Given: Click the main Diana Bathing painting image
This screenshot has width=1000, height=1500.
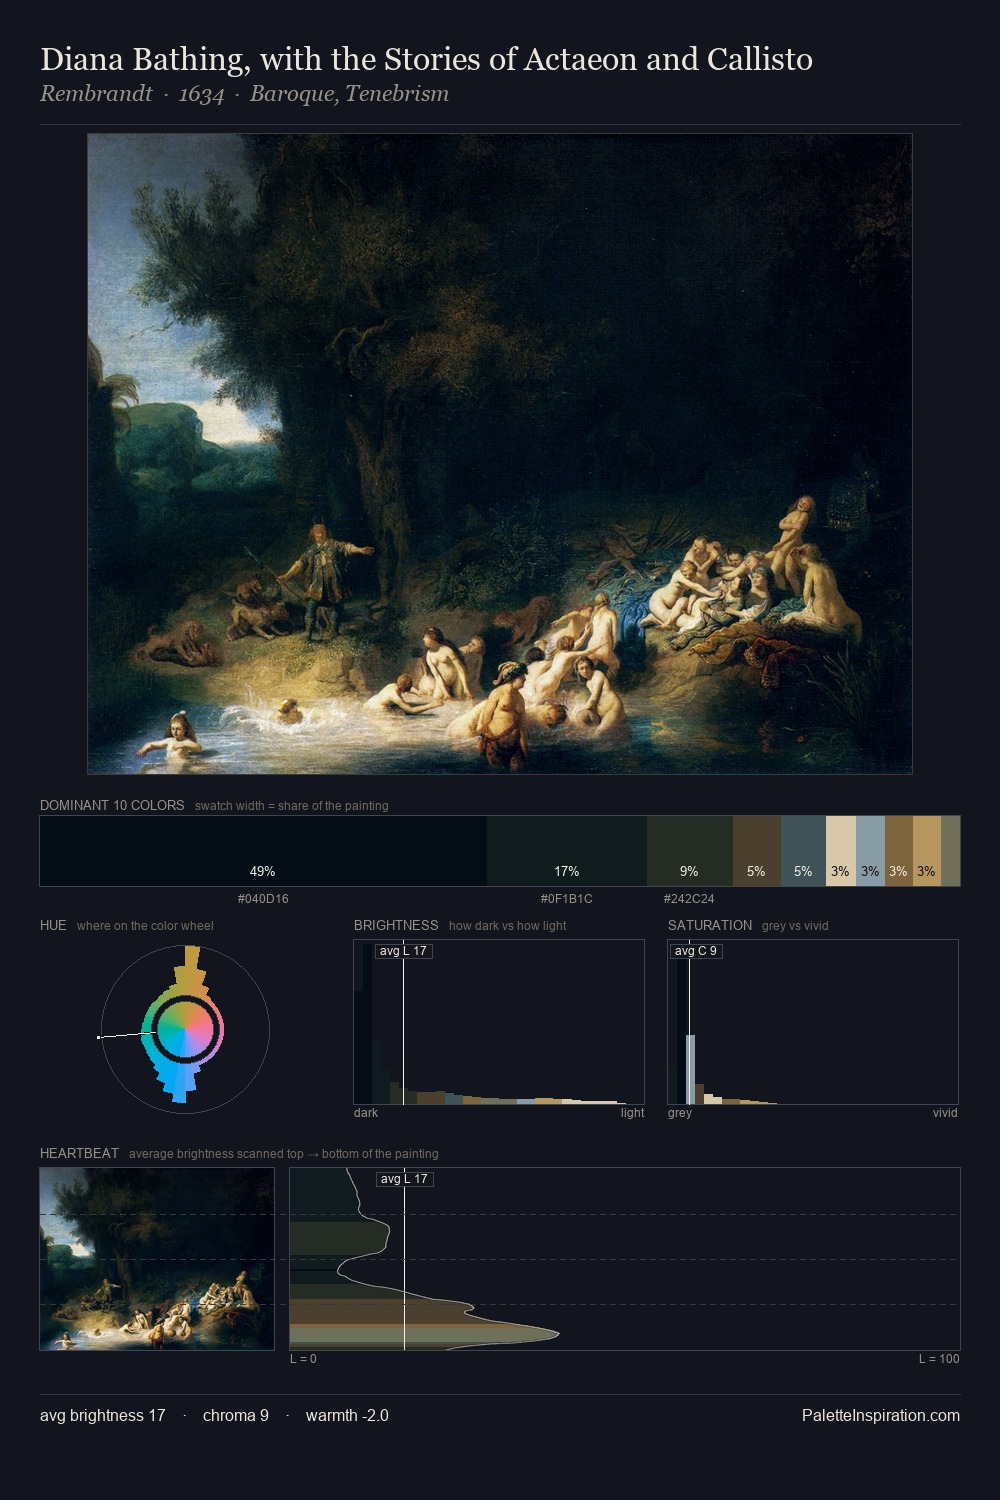Looking at the screenshot, I should [500, 454].
